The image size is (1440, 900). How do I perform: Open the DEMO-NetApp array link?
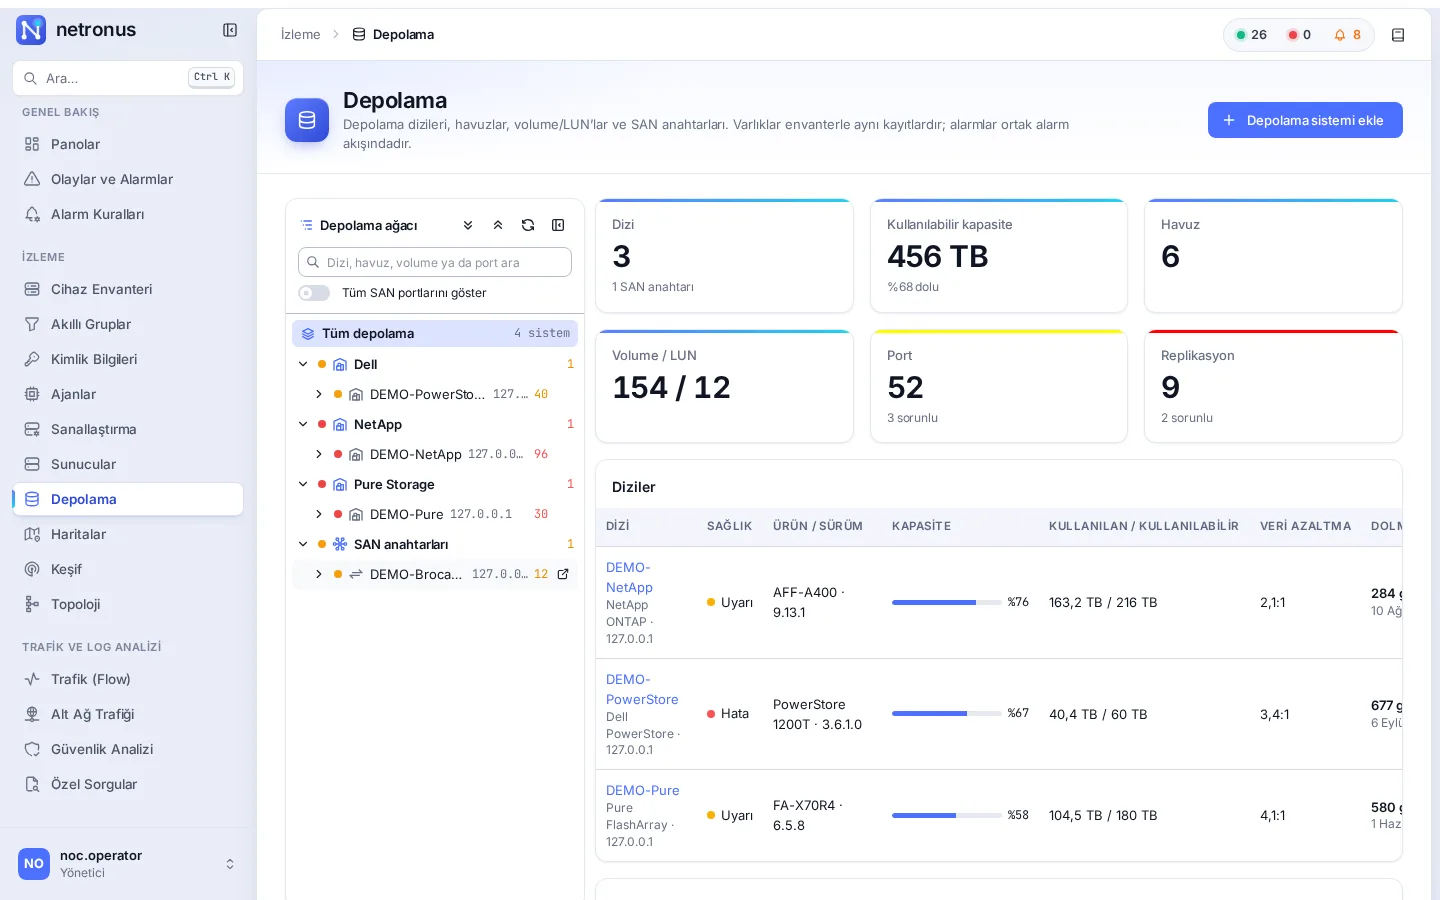click(x=629, y=577)
